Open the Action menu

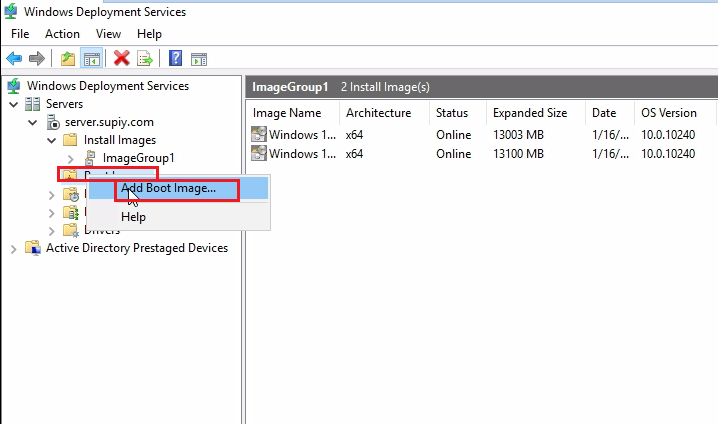[62, 34]
